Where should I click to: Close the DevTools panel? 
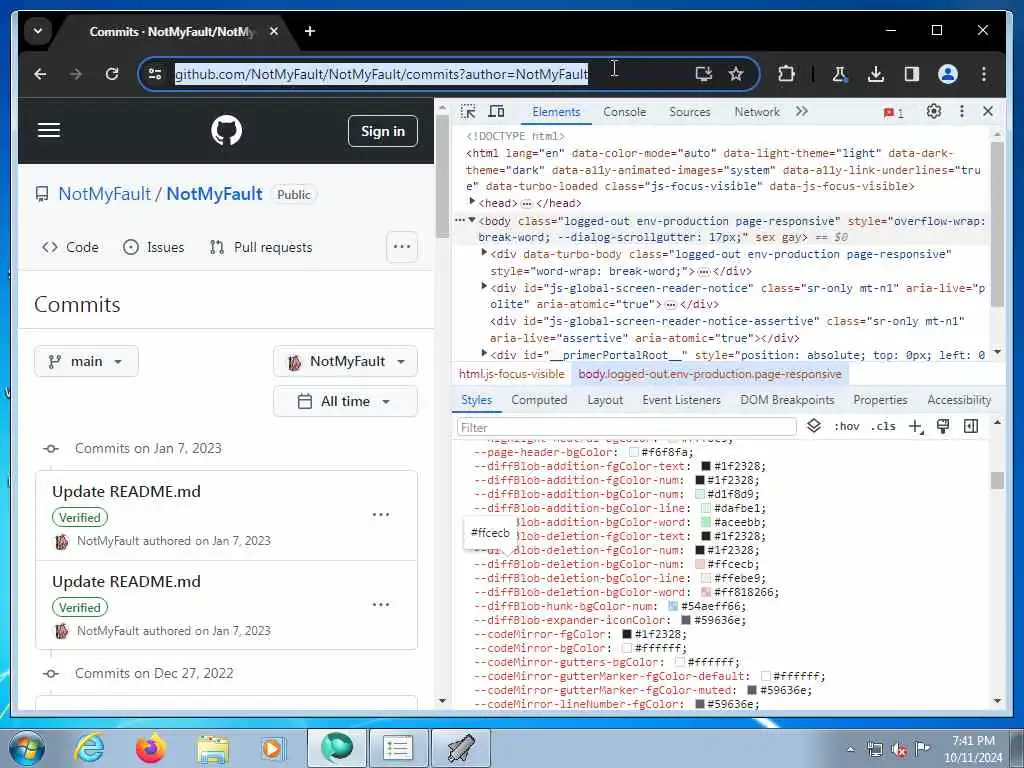[x=988, y=112]
